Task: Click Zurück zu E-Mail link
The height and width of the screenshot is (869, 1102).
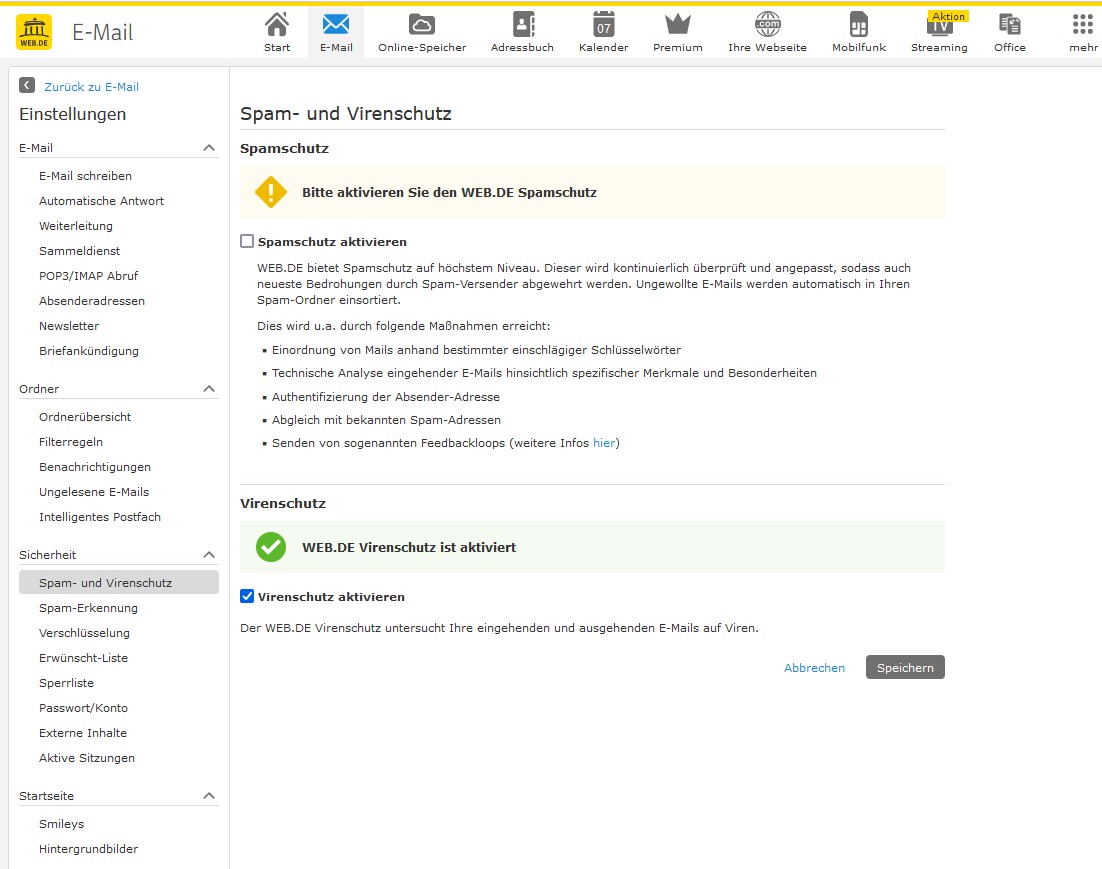Action: tap(91, 86)
